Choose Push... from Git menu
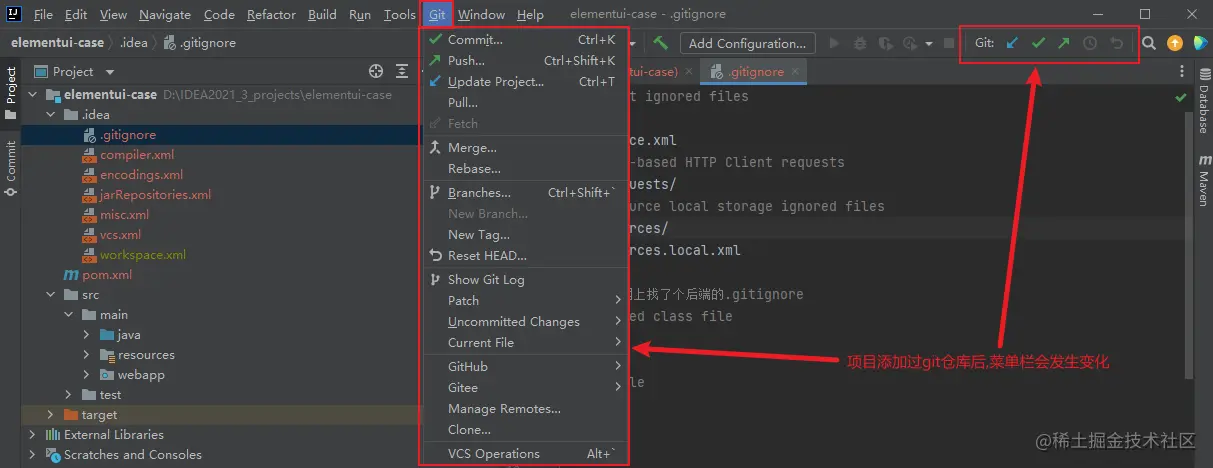Image resolution: width=1213 pixels, height=468 pixels. (x=524, y=61)
